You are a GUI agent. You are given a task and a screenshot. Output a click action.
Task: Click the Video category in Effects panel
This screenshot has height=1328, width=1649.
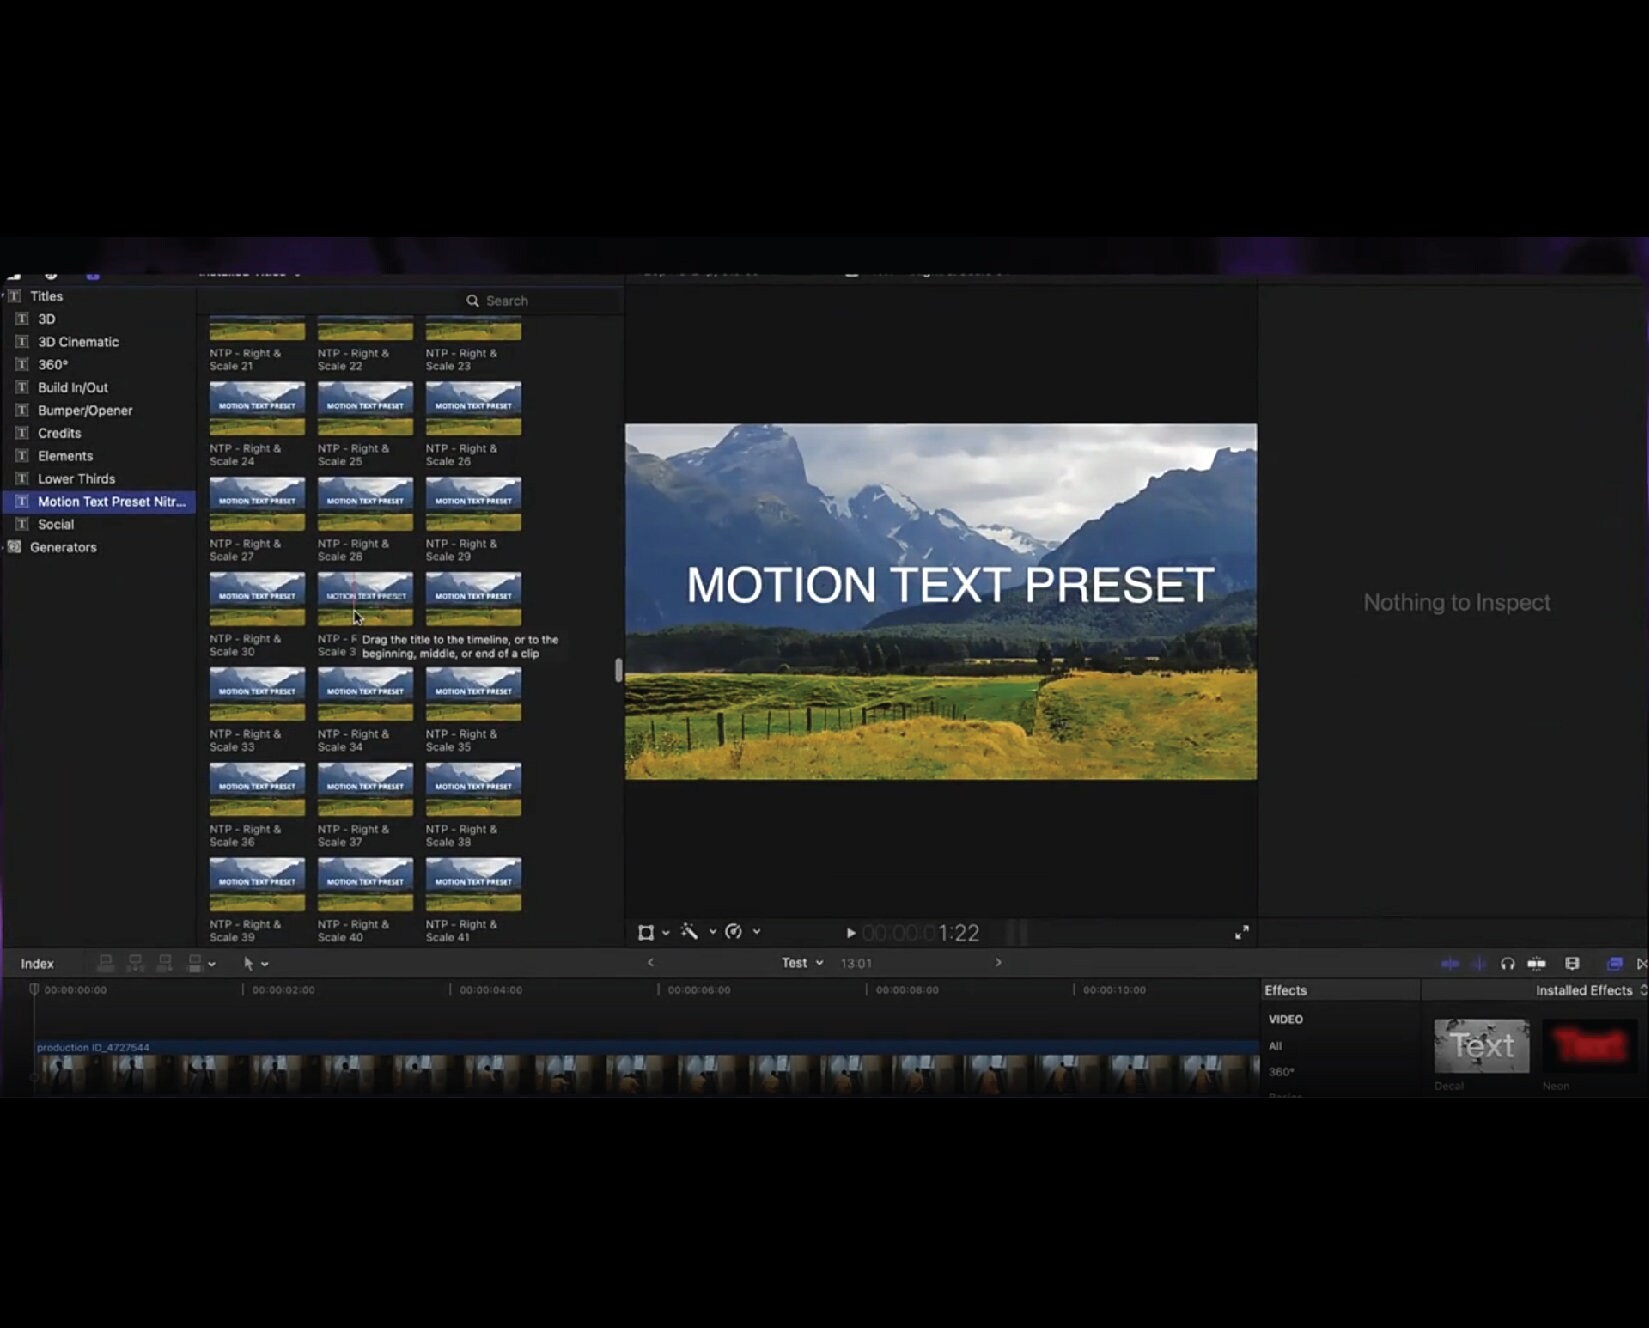(1286, 1018)
